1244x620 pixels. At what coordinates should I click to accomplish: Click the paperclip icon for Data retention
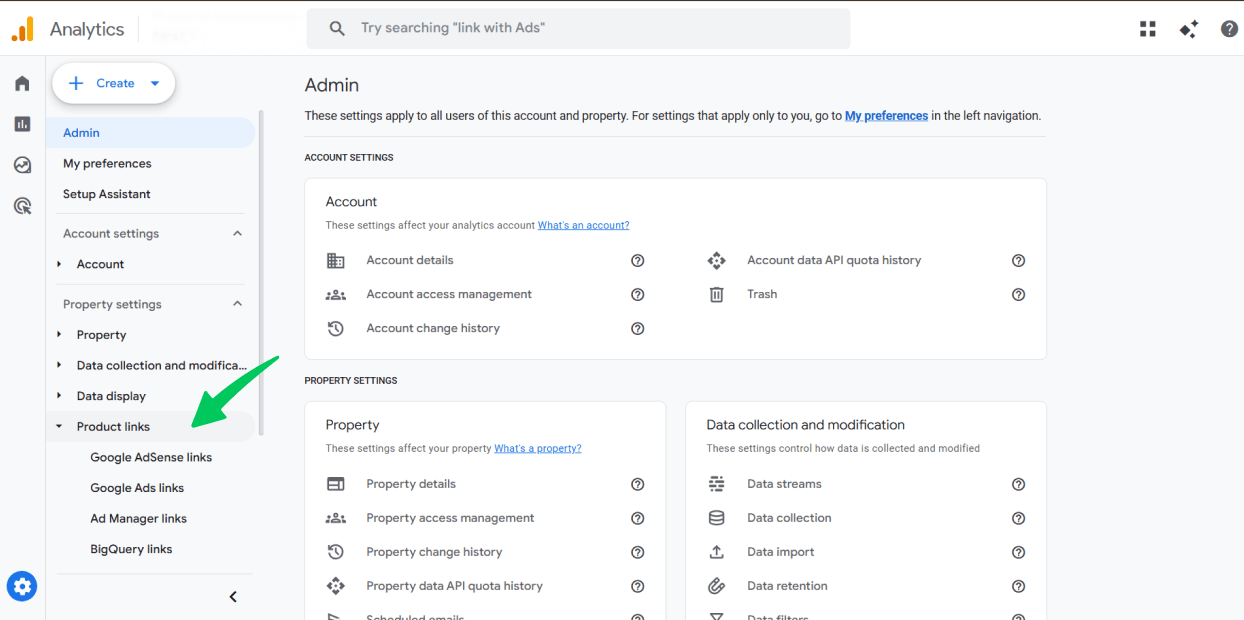click(716, 586)
